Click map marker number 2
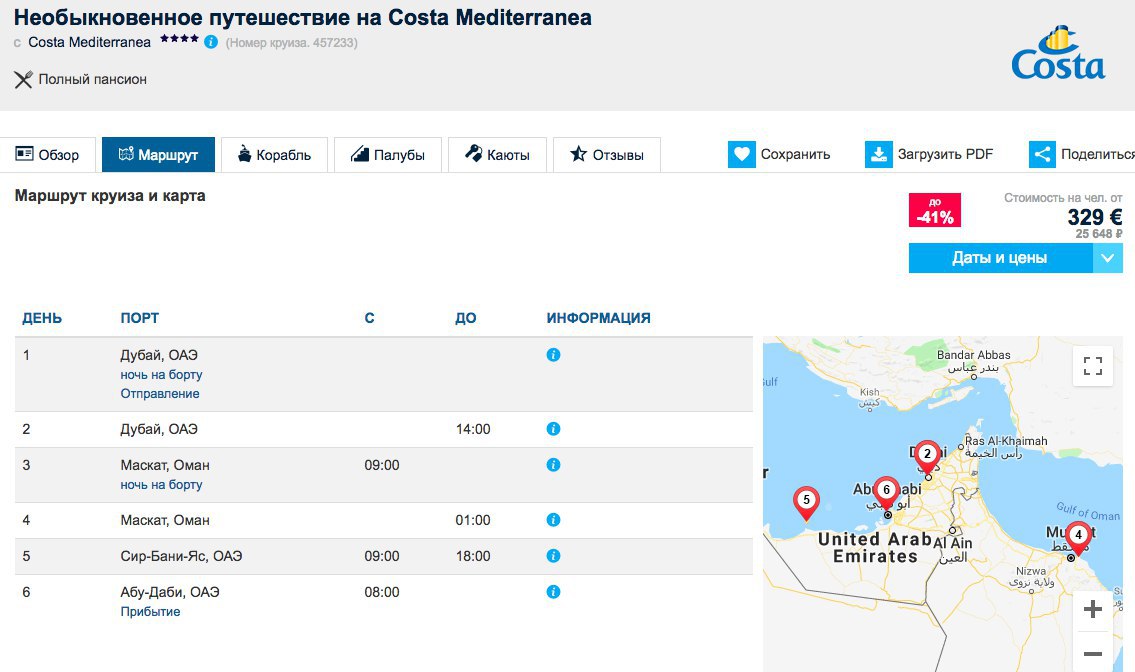1135x672 pixels. pyautogui.click(x=927, y=455)
